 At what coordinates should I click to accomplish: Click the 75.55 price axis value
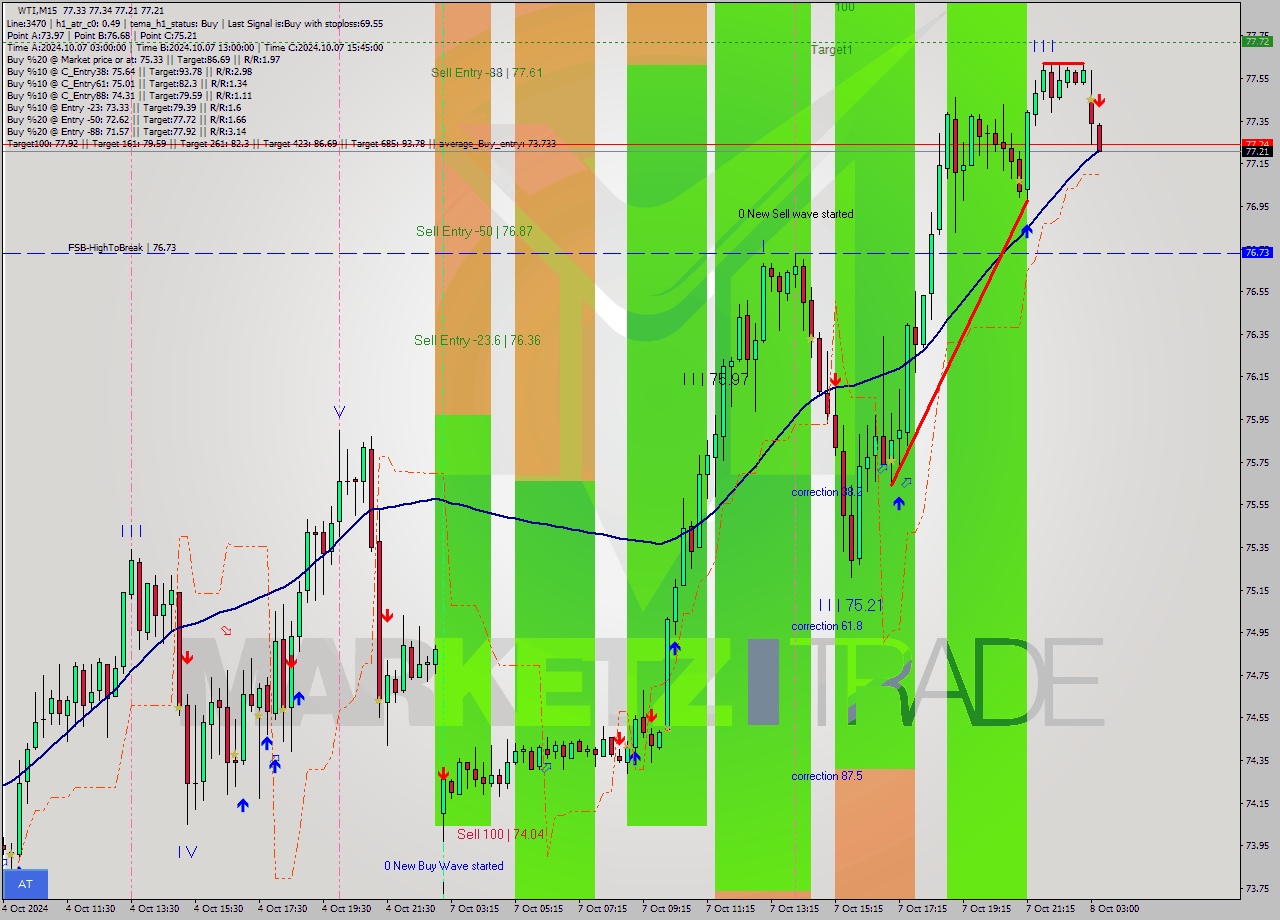point(1257,505)
